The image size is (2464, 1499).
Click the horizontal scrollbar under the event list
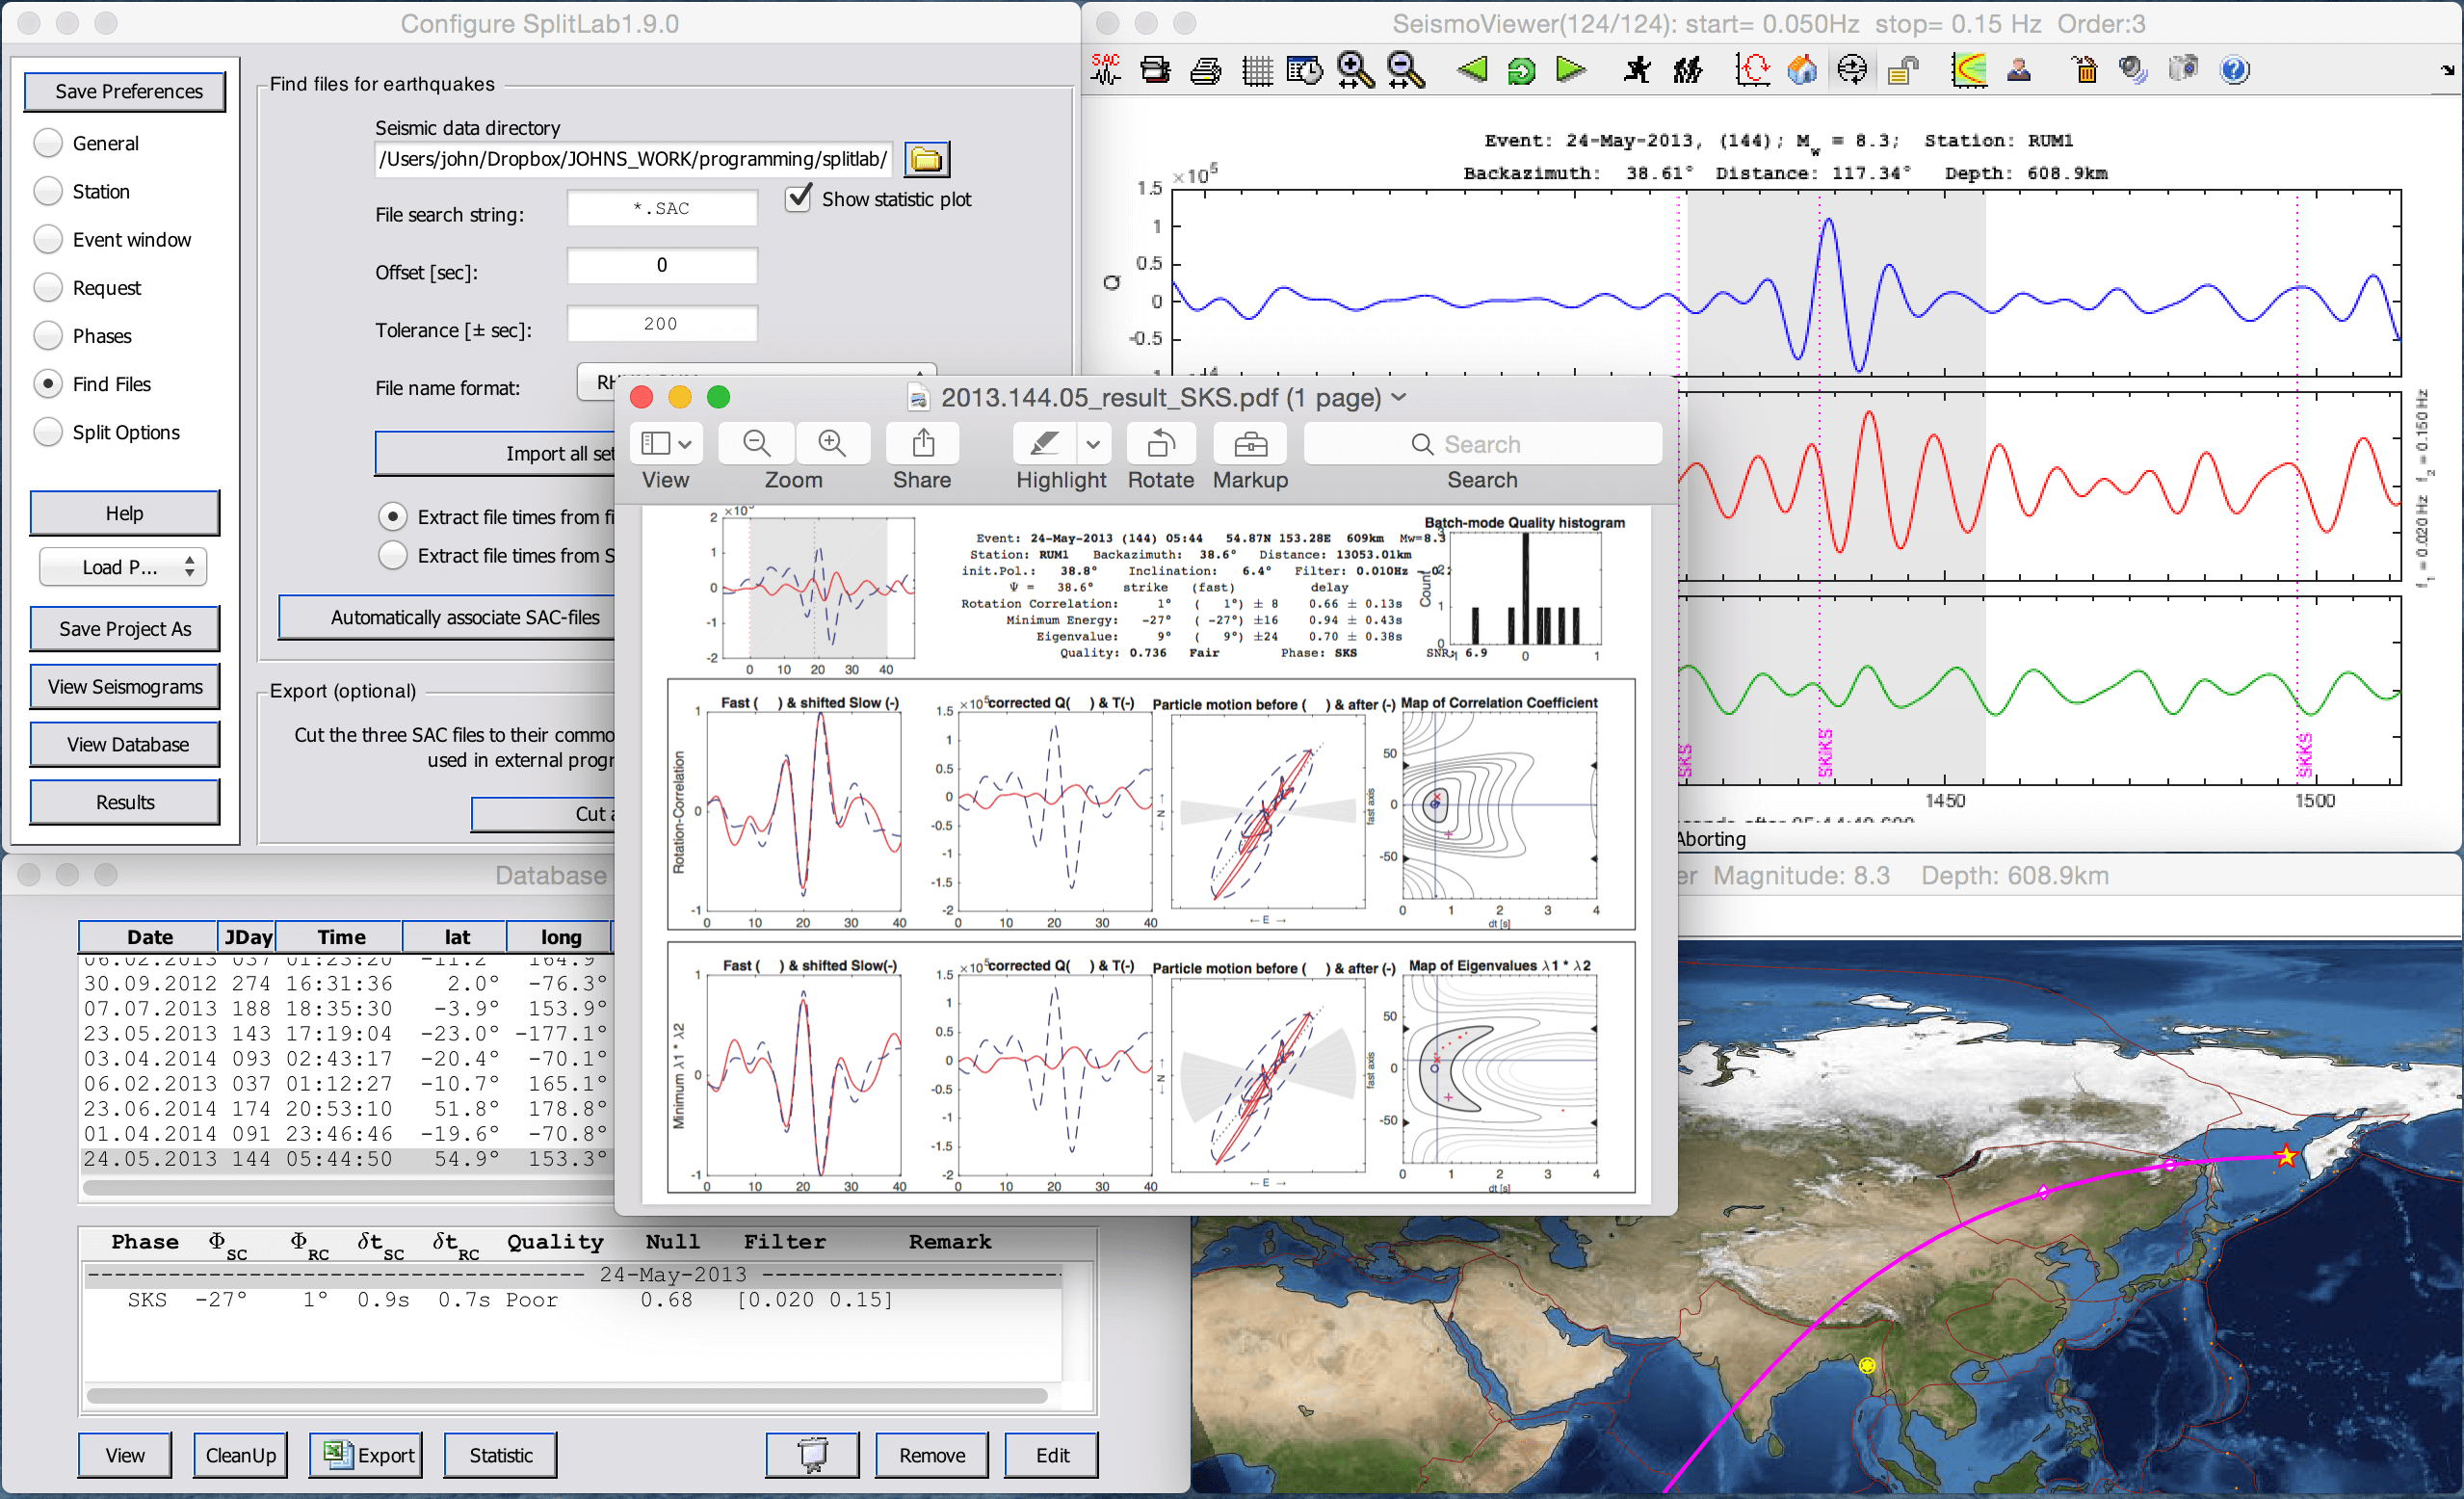(x=347, y=1188)
